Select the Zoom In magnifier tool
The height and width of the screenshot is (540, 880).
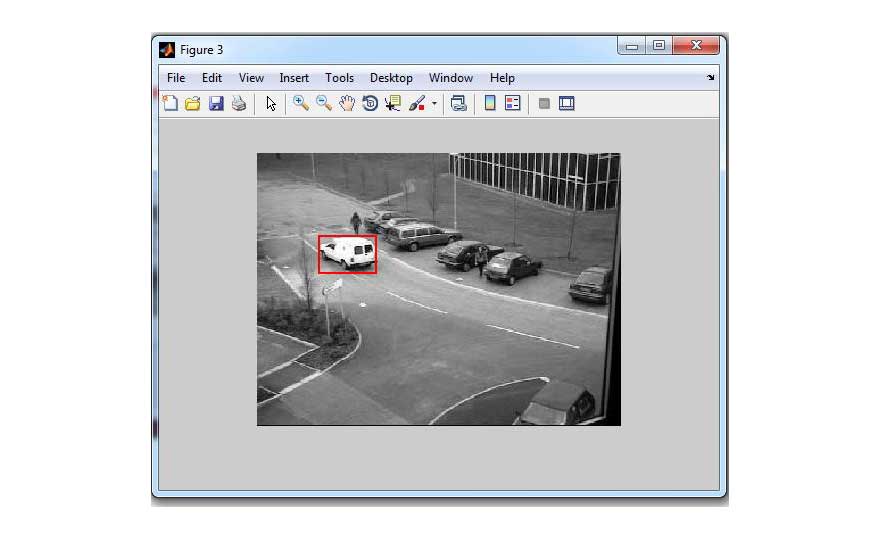tap(300, 103)
